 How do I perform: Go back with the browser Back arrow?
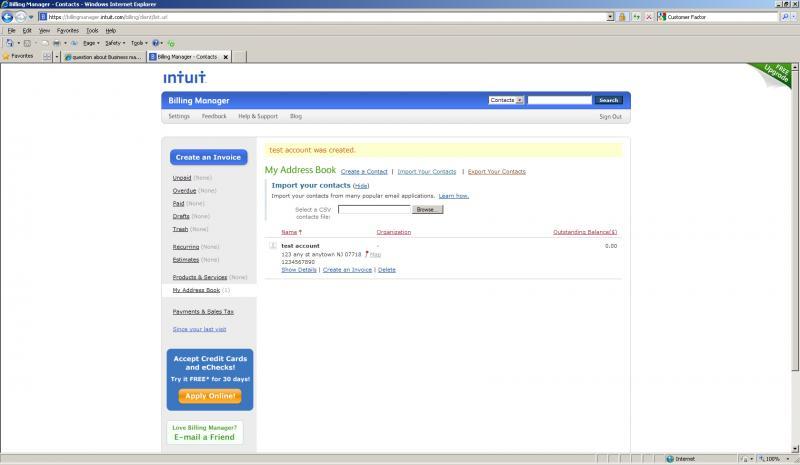[7, 17]
